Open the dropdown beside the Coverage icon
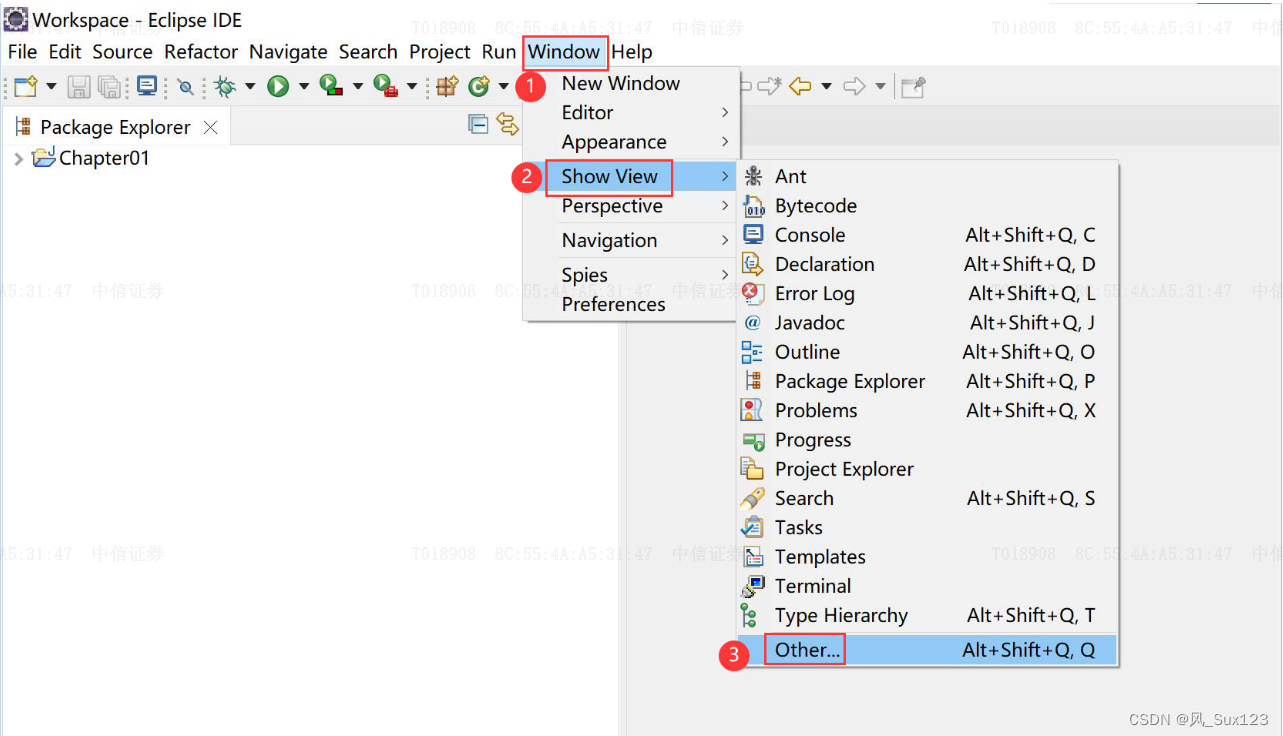 coord(357,86)
